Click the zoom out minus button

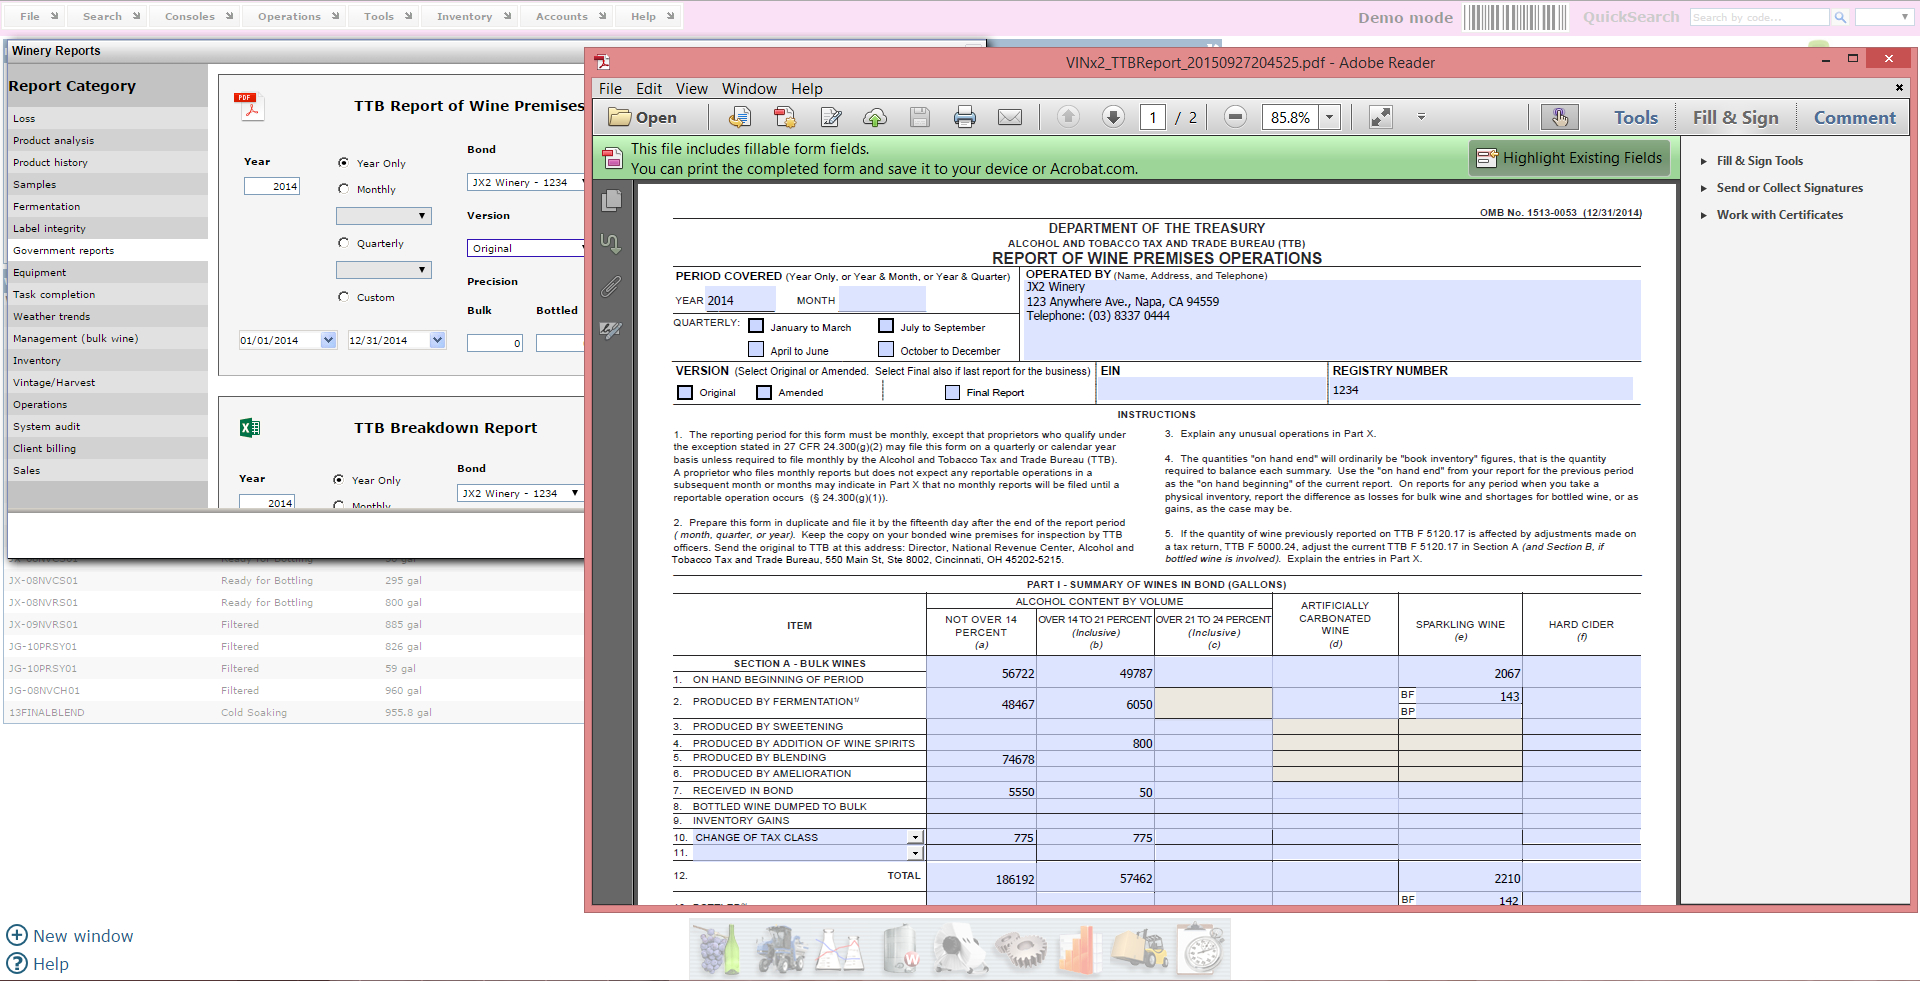pyautogui.click(x=1235, y=117)
